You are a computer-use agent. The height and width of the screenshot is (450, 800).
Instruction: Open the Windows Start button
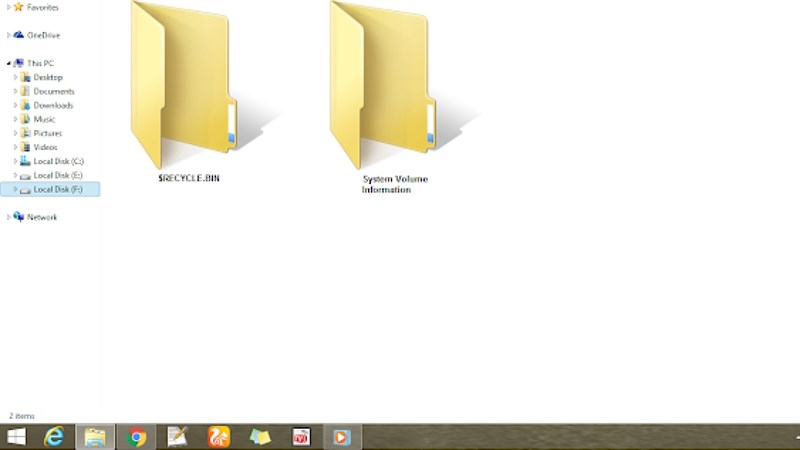[16, 437]
